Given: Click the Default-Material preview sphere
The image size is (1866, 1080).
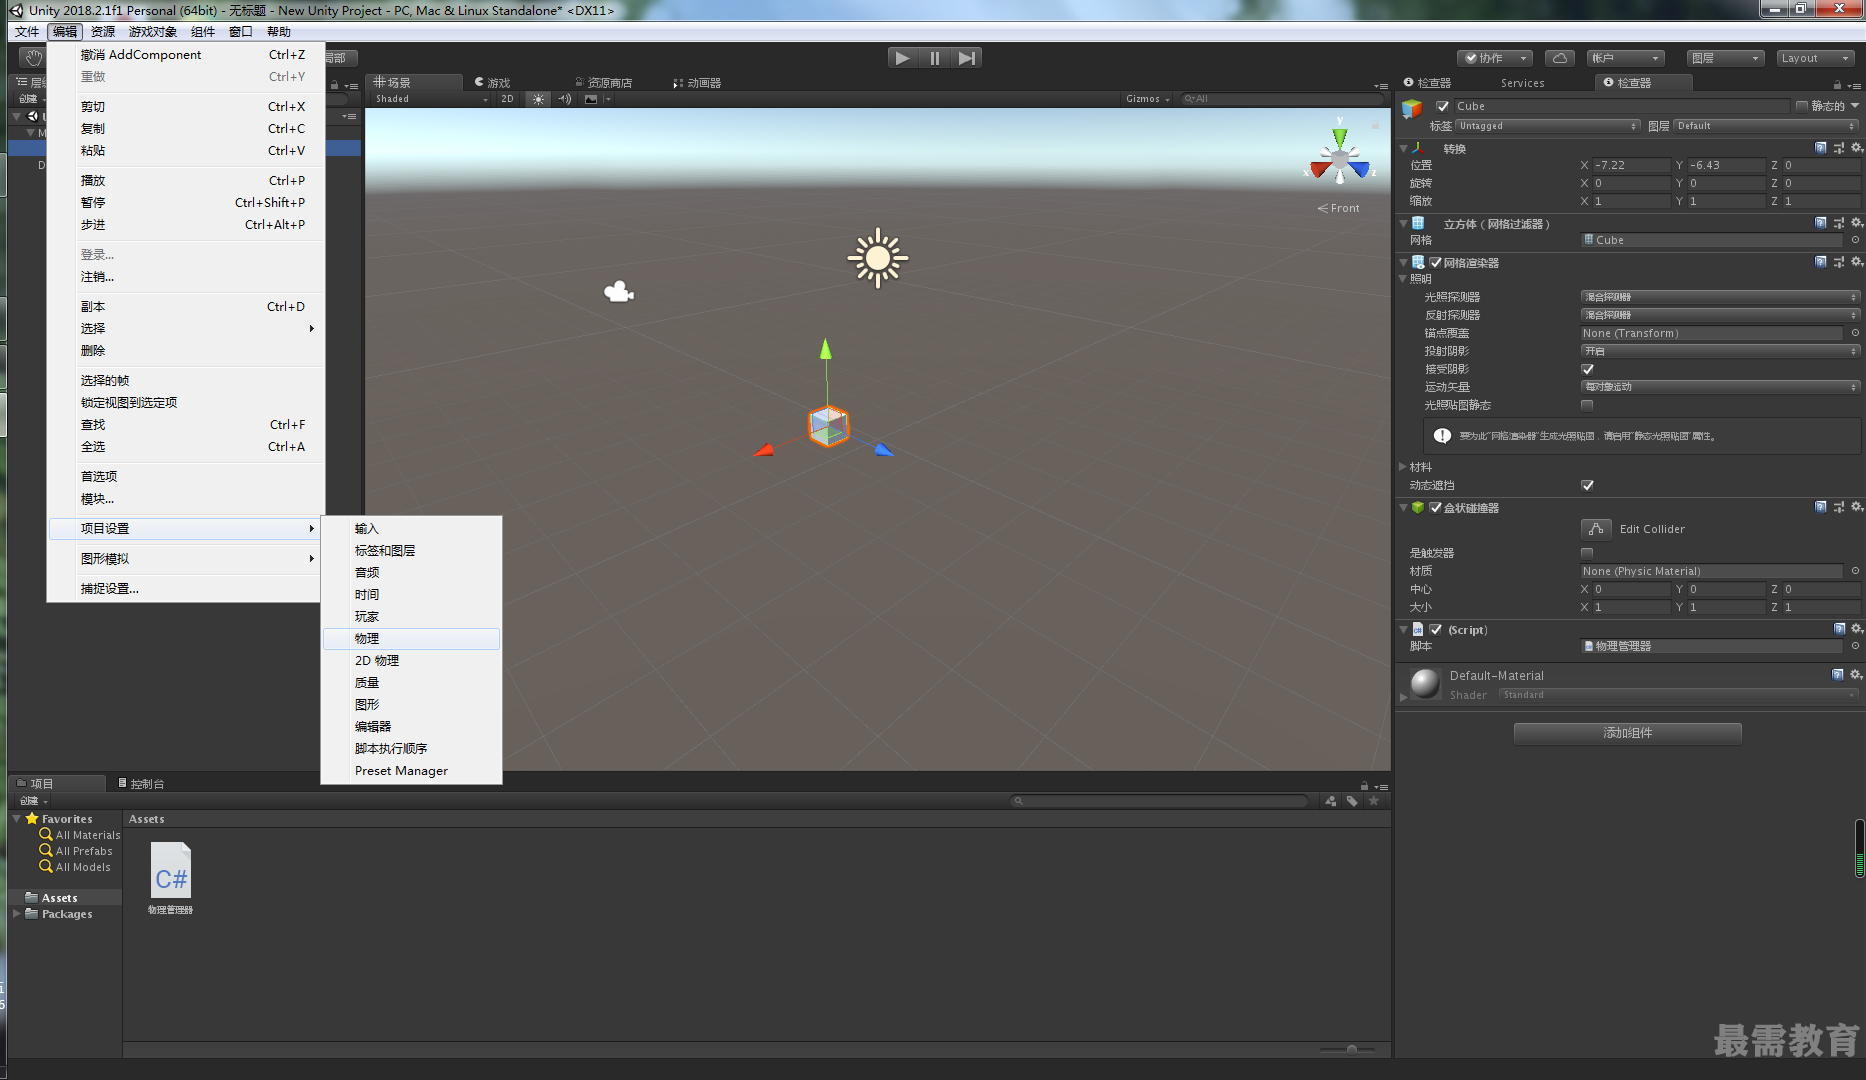Looking at the screenshot, I should pyautogui.click(x=1424, y=684).
